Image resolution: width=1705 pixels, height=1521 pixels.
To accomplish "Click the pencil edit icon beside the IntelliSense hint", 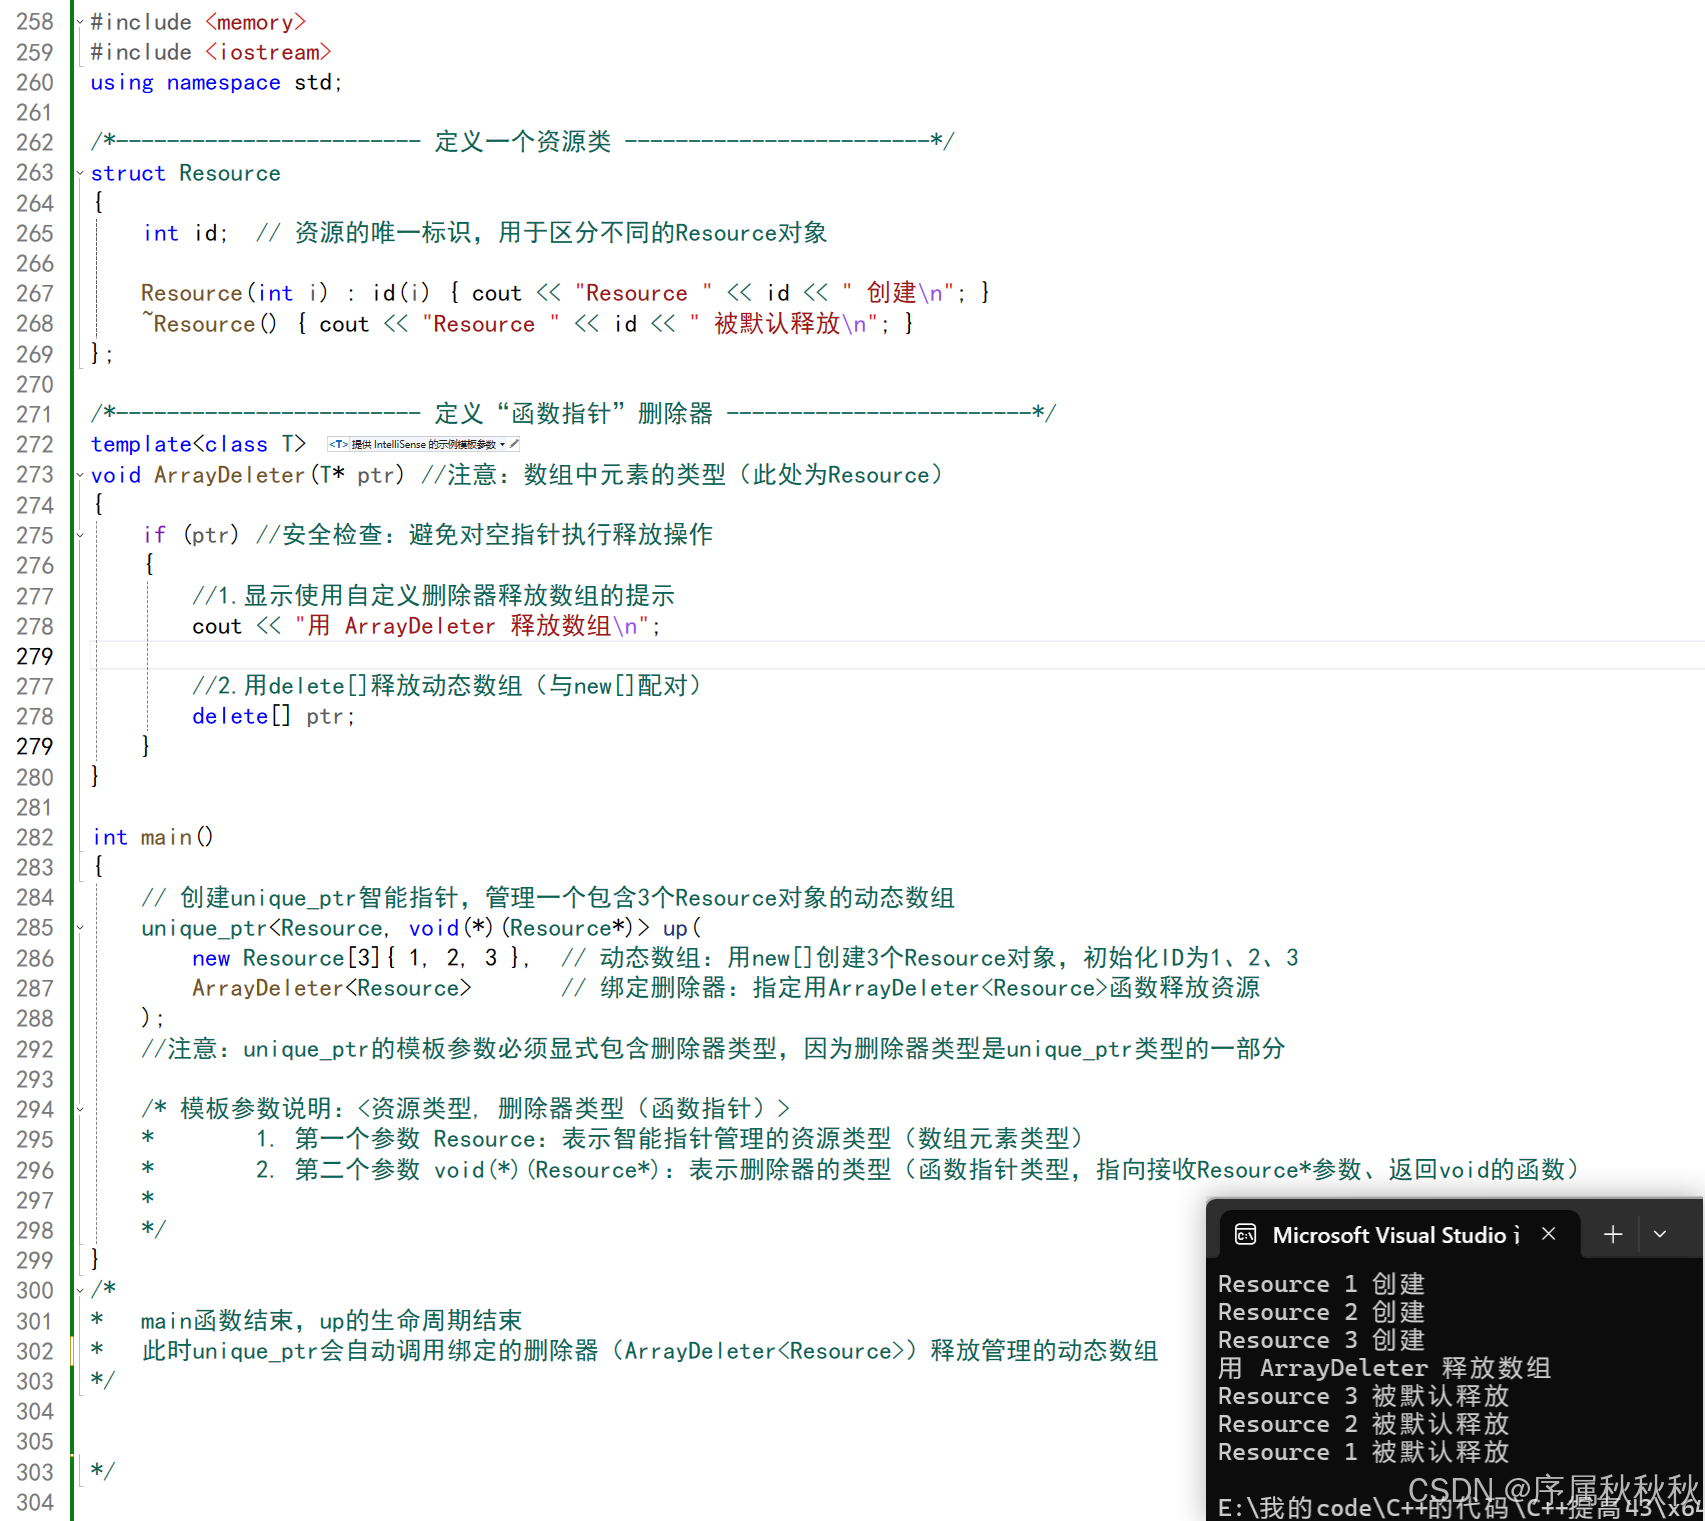I will (513, 444).
